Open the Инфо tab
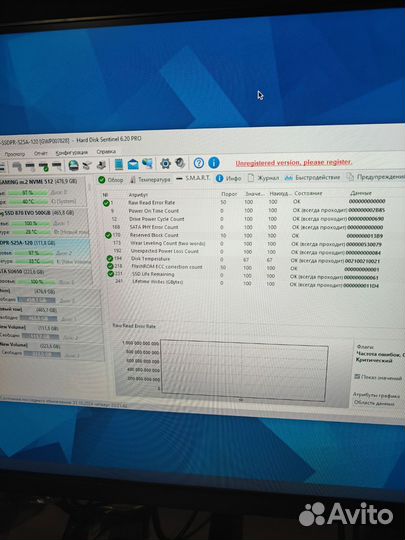Screen dimensions: 405x540 (228, 178)
